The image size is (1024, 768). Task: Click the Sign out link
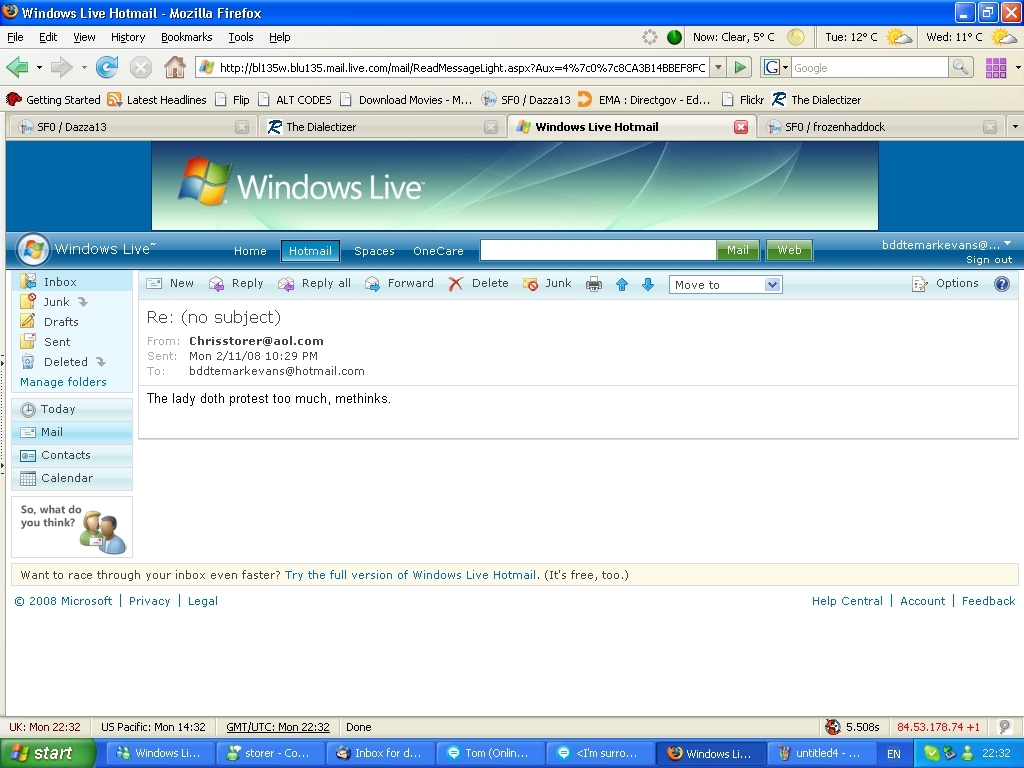click(988, 260)
